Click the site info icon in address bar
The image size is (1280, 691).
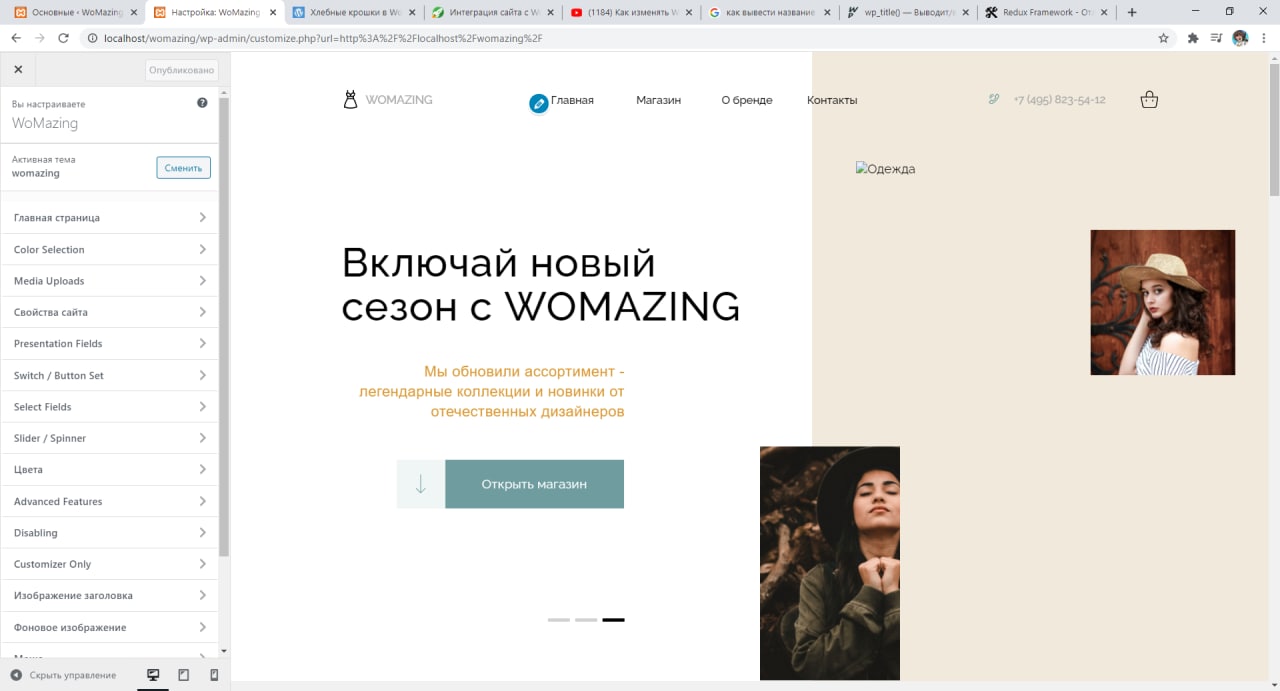(x=92, y=38)
